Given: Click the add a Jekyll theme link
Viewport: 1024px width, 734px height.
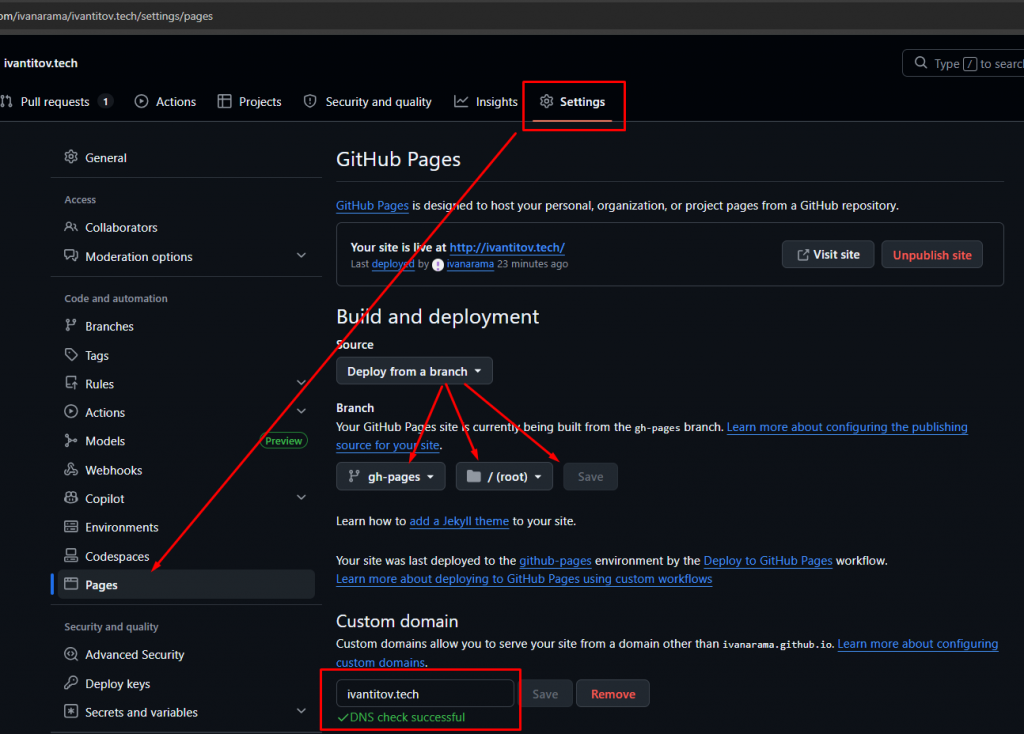Looking at the screenshot, I should tap(459, 521).
